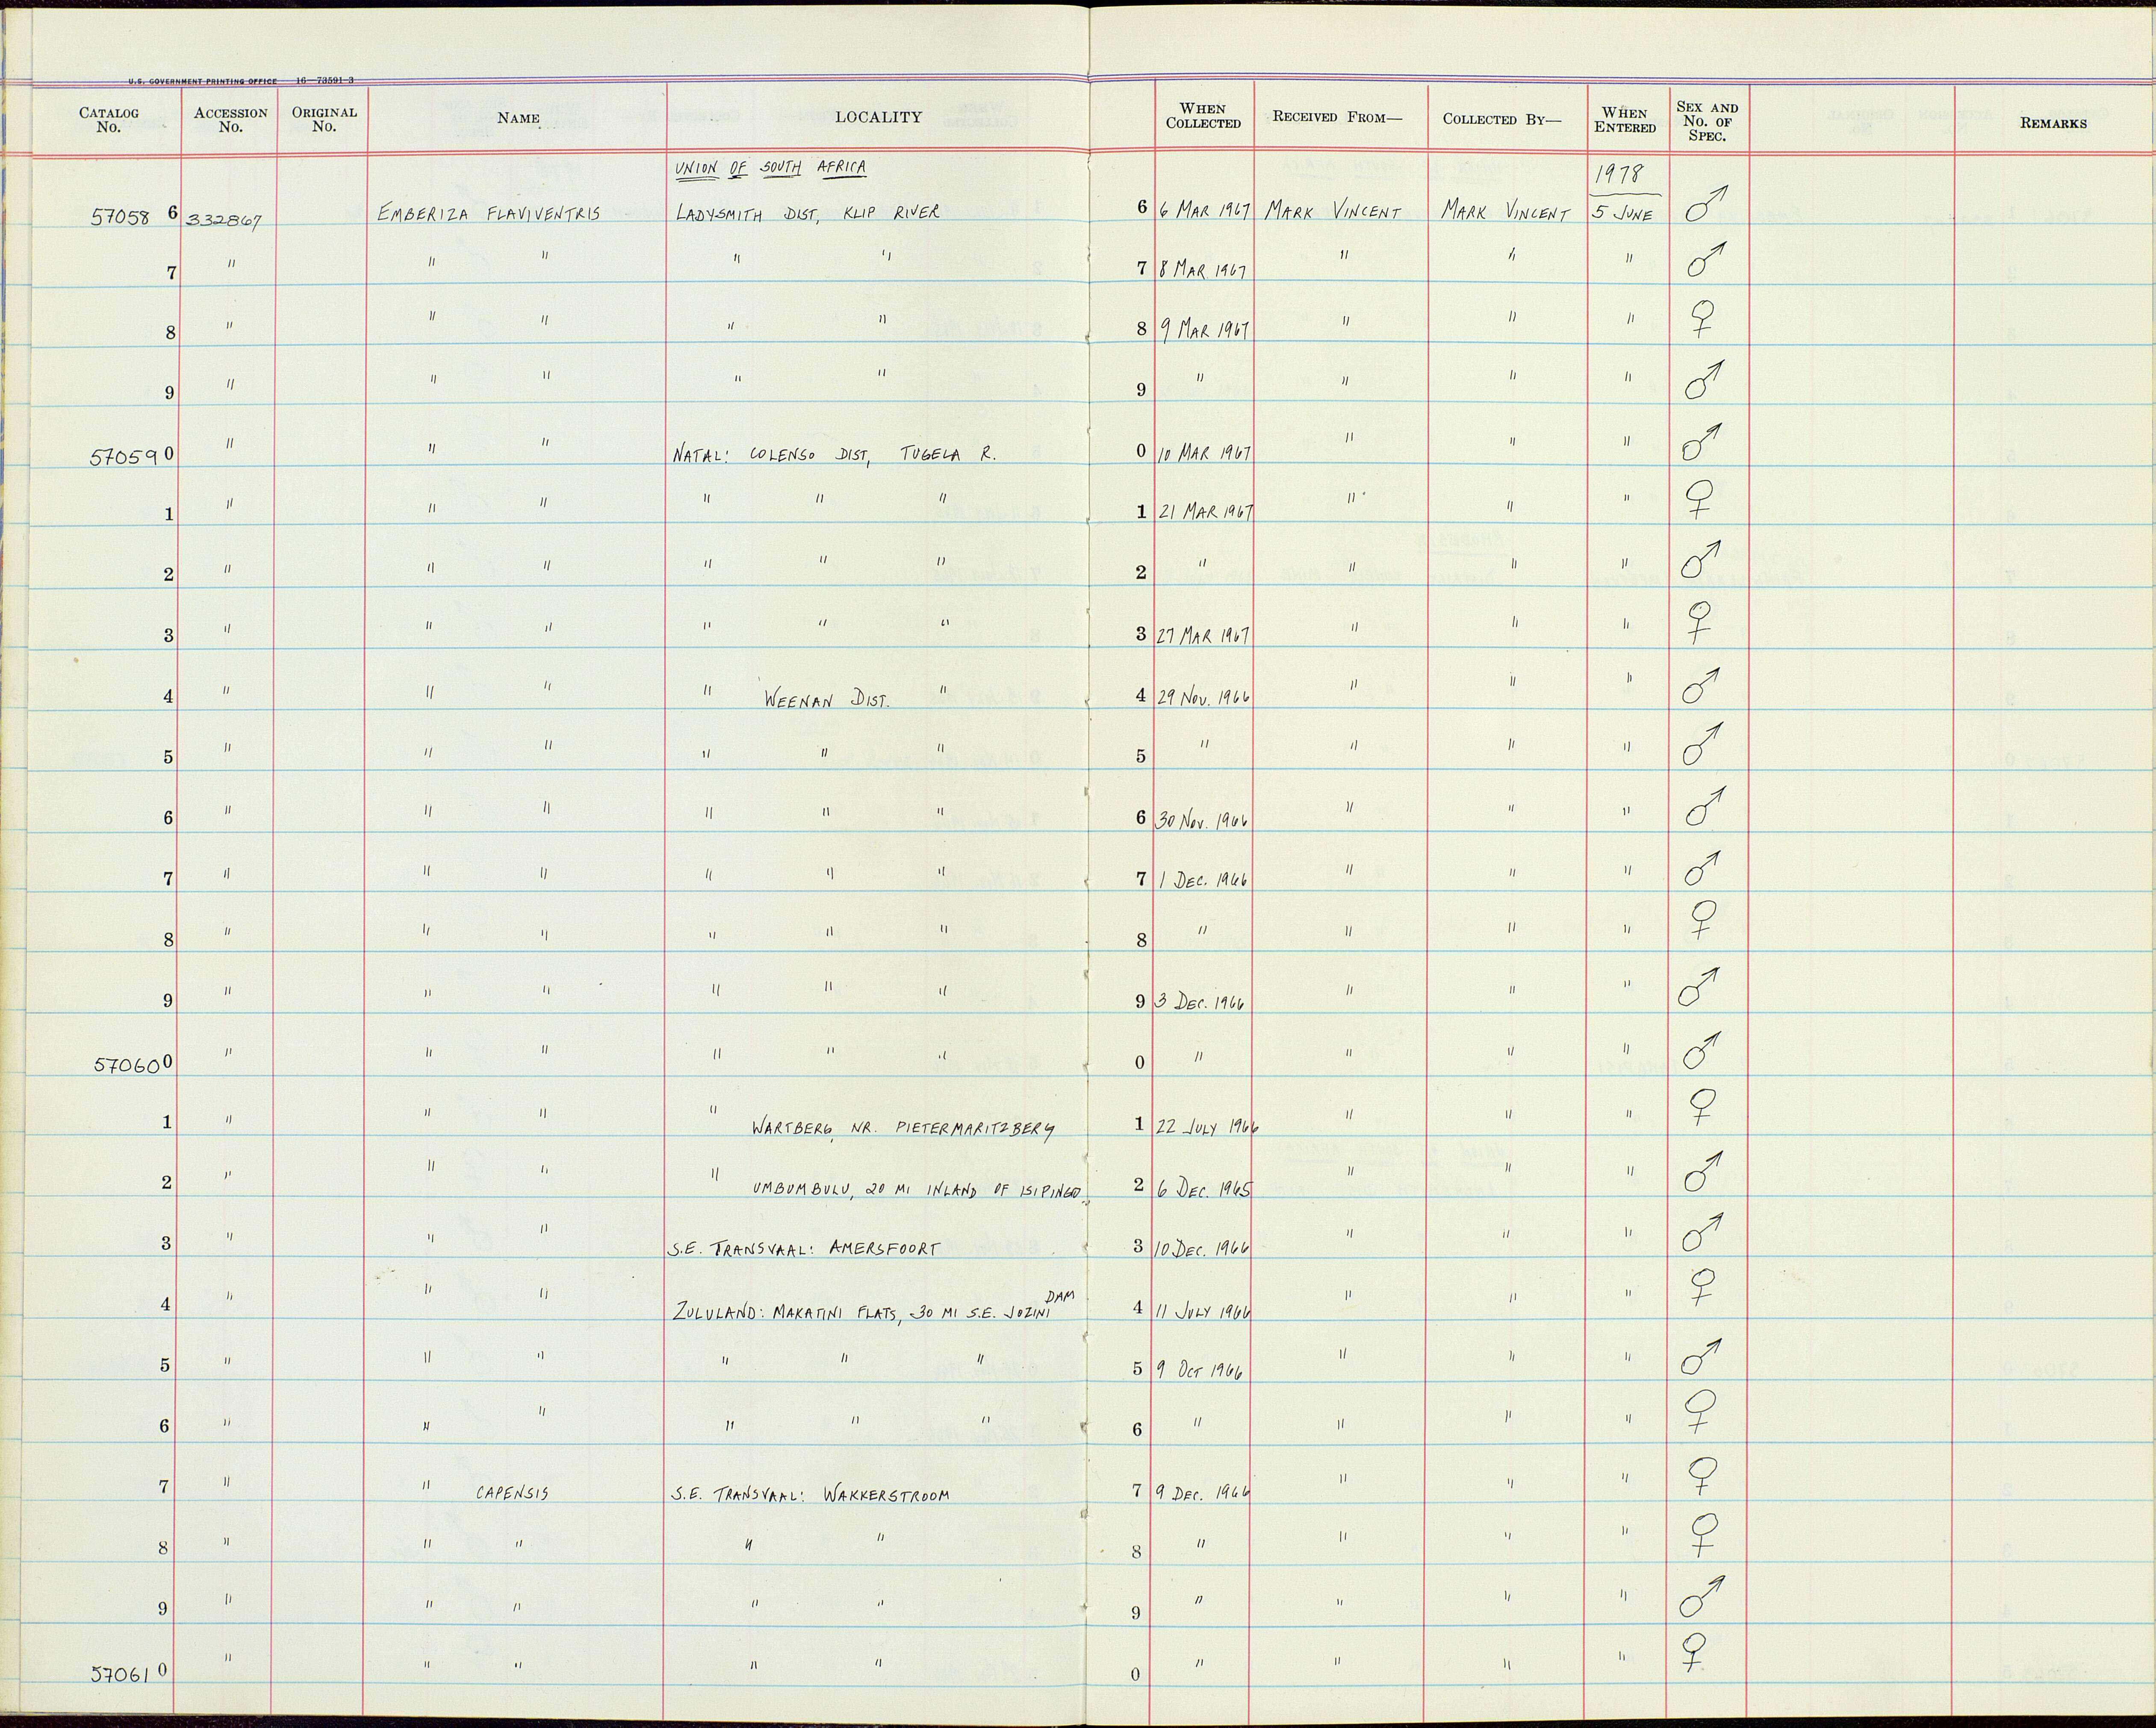Click the female symbol in the 9 Mar 1967 row

coord(1701,320)
